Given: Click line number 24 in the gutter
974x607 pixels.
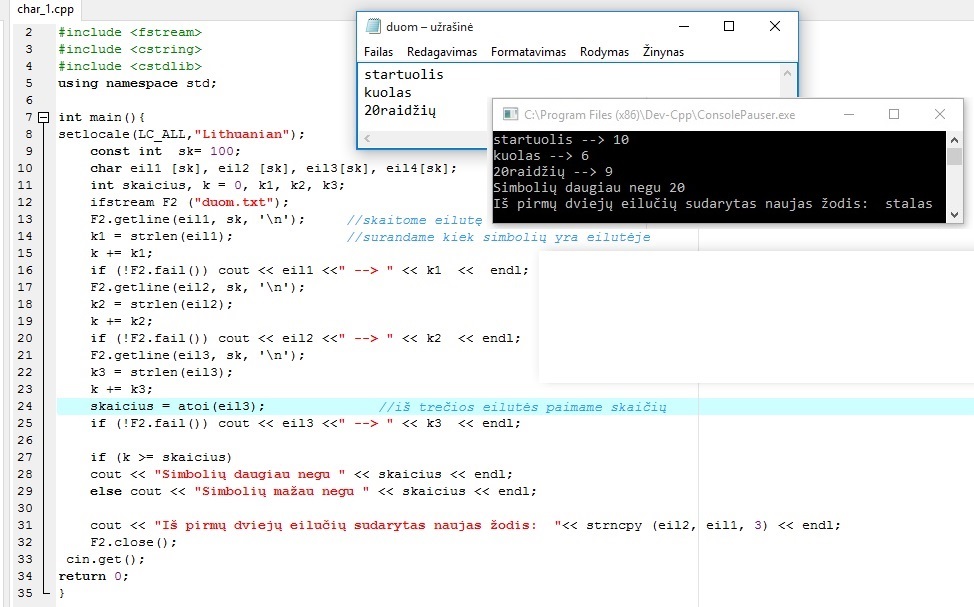Looking at the screenshot, I should [x=25, y=406].
